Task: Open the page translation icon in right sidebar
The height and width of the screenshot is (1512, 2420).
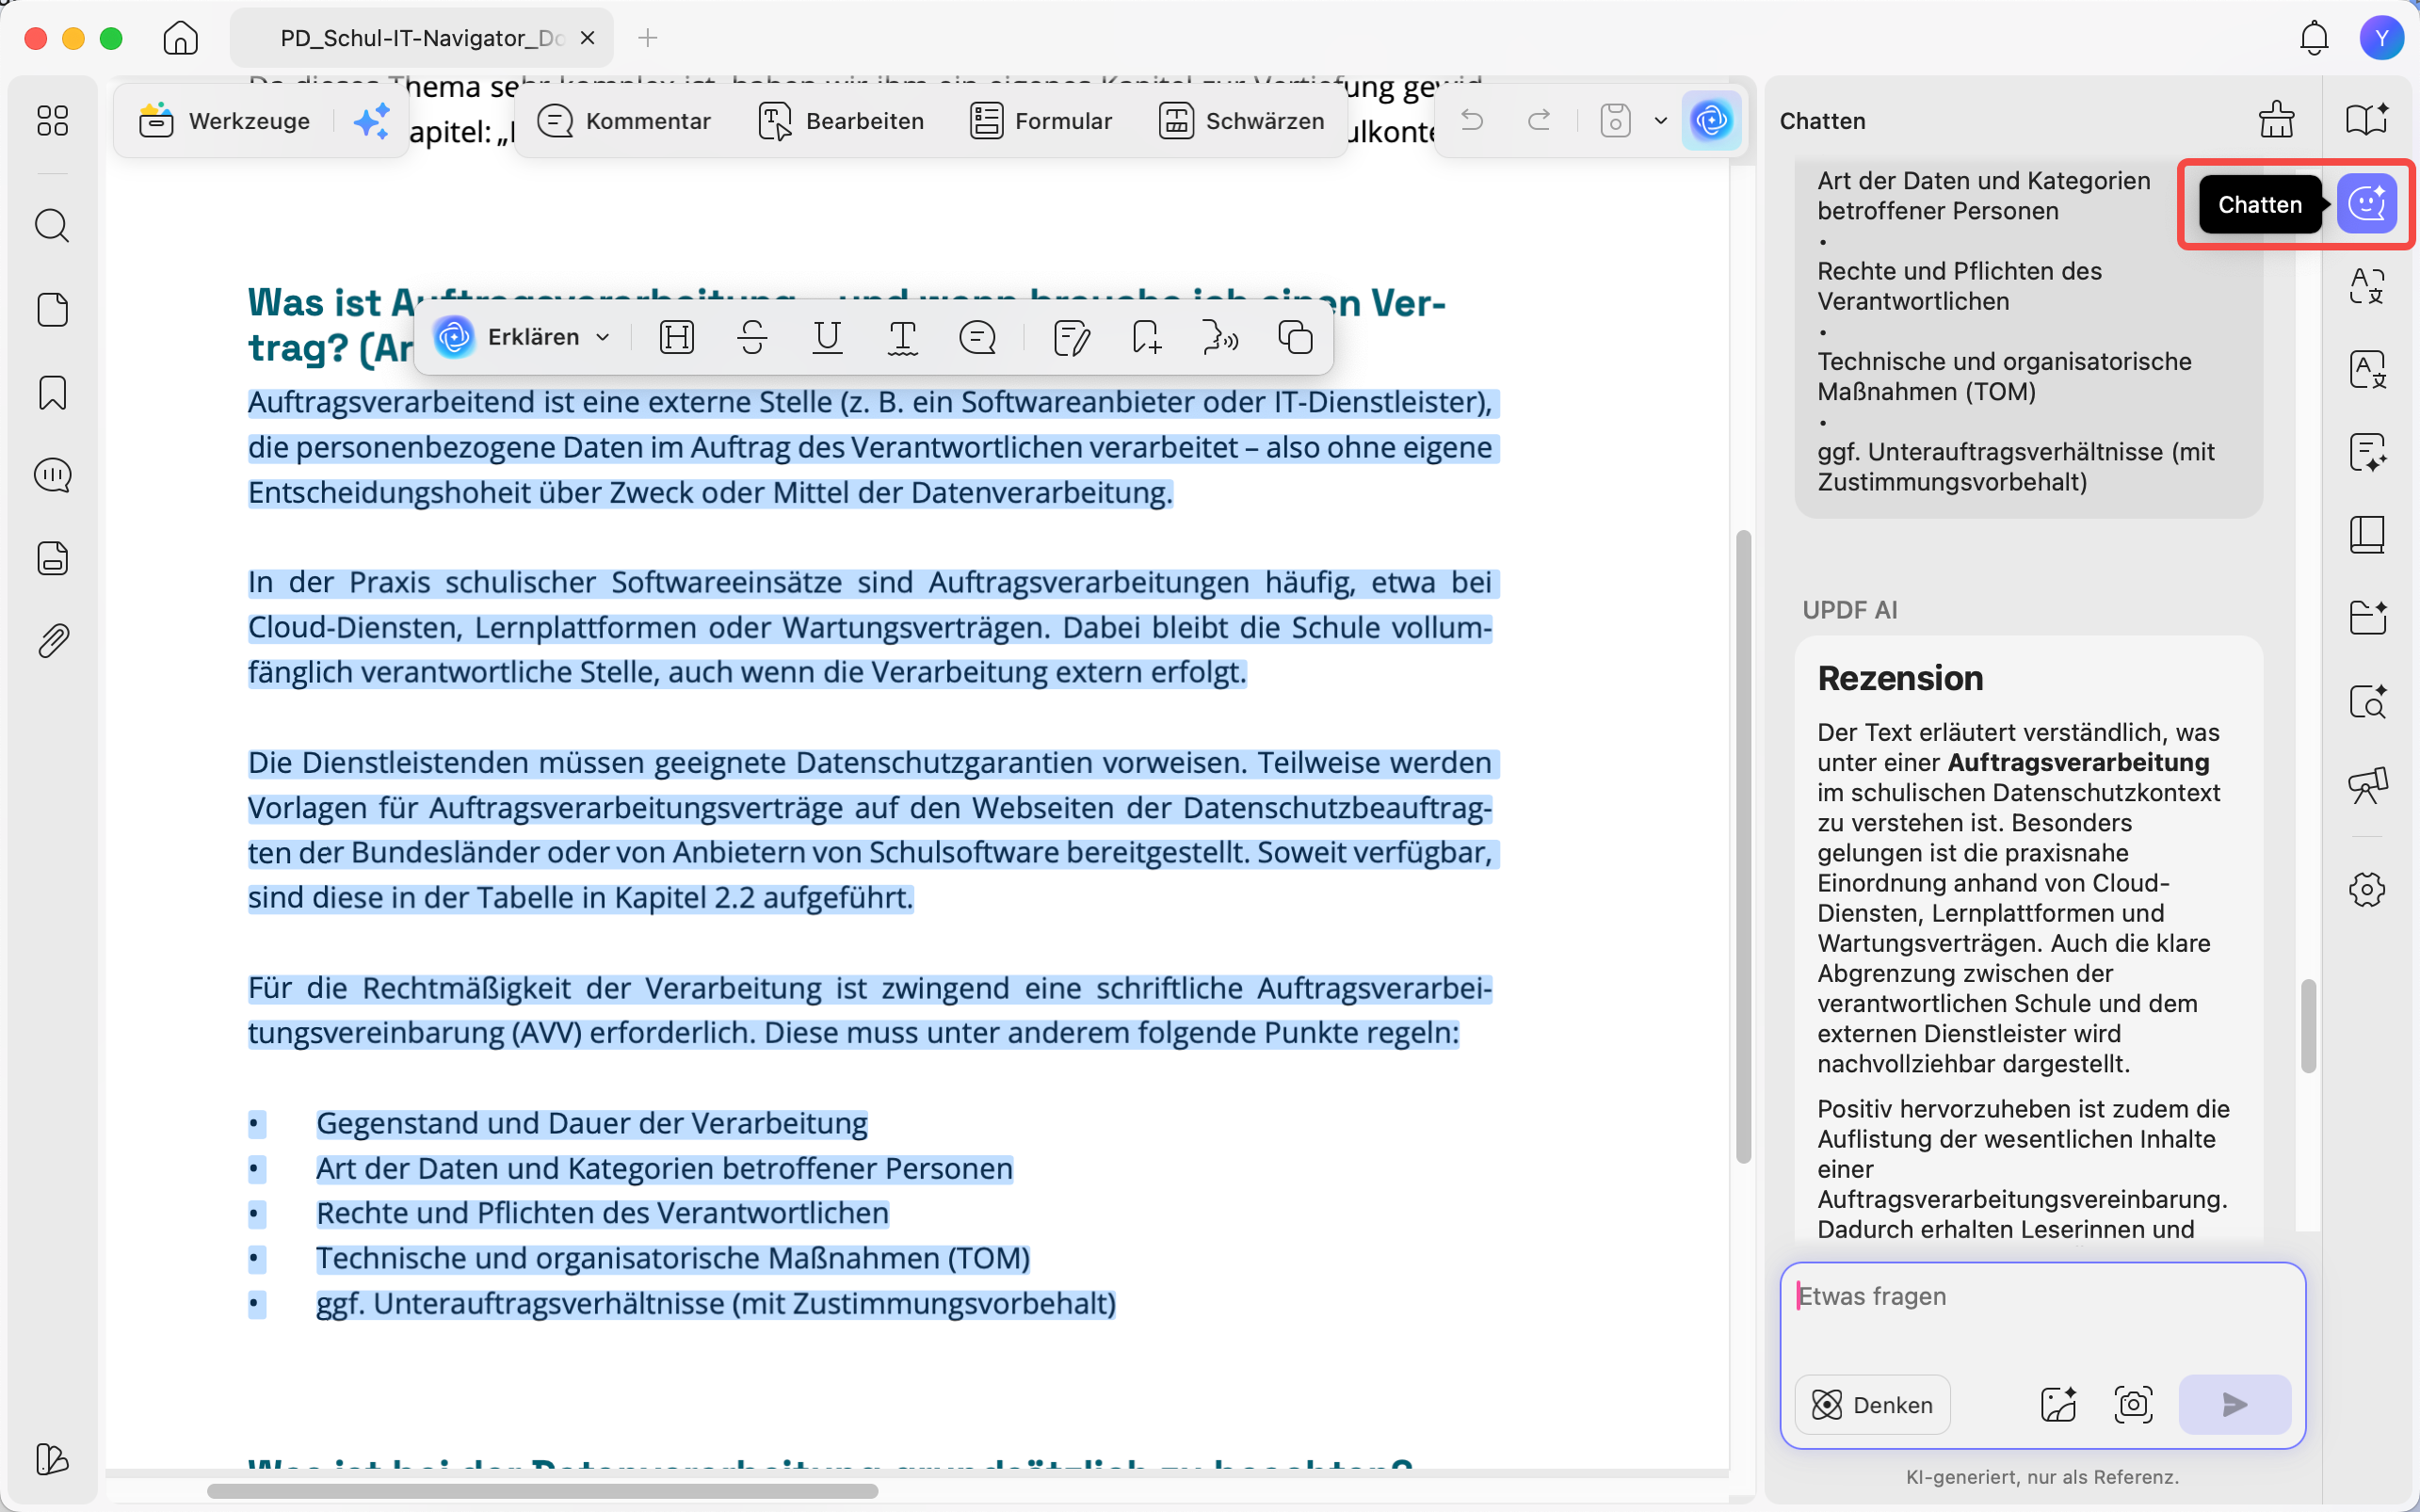Action: pyautogui.click(x=2367, y=370)
